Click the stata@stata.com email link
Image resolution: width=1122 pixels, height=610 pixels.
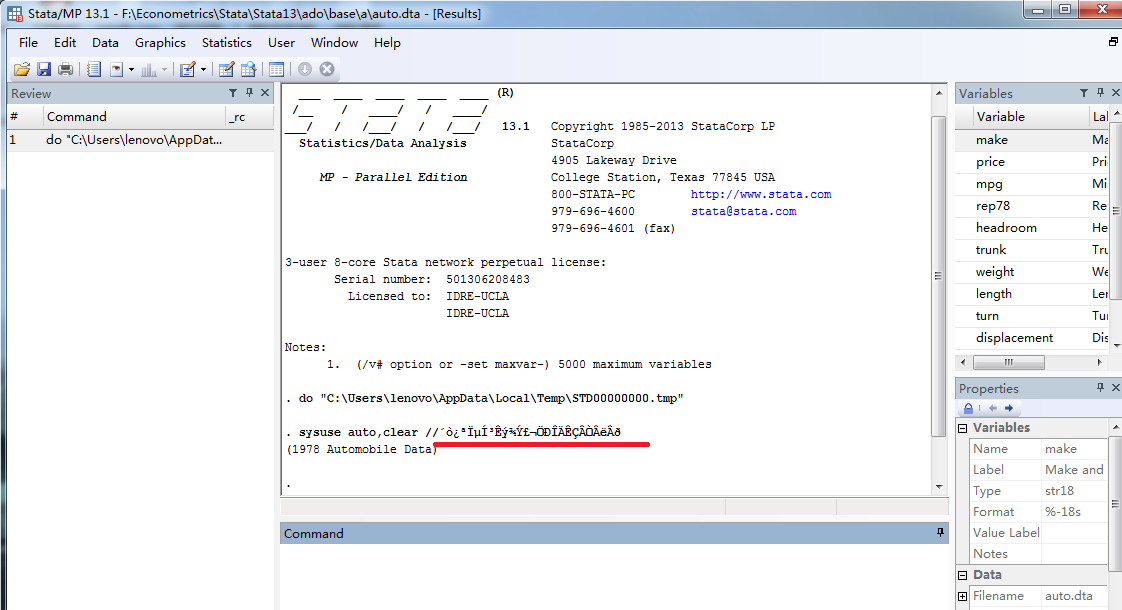(x=743, y=211)
